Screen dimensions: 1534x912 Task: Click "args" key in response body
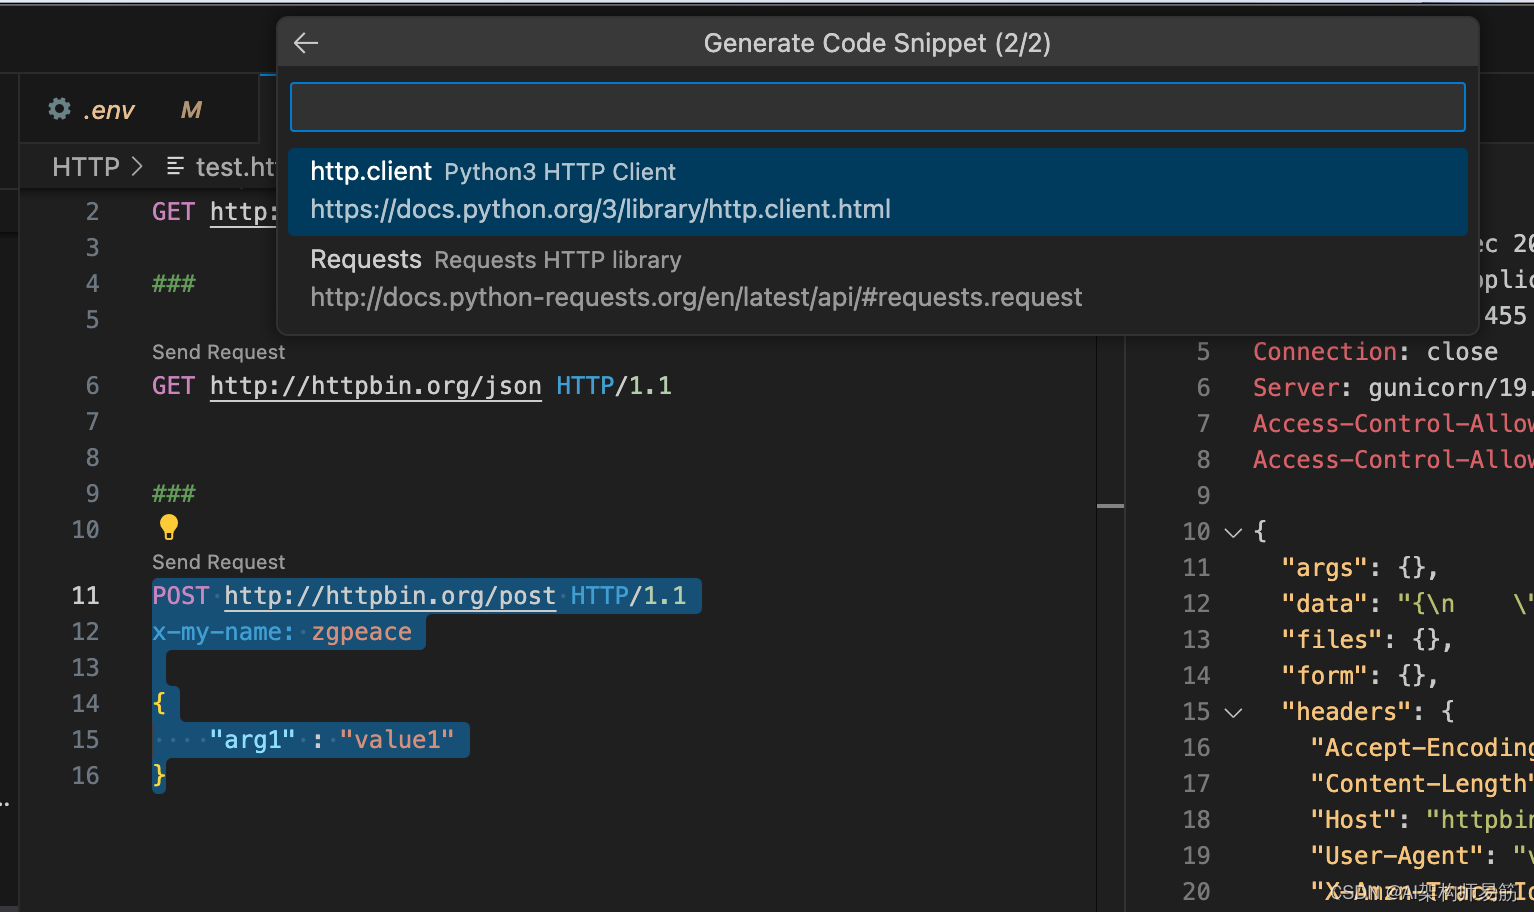[x=1325, y=568]
